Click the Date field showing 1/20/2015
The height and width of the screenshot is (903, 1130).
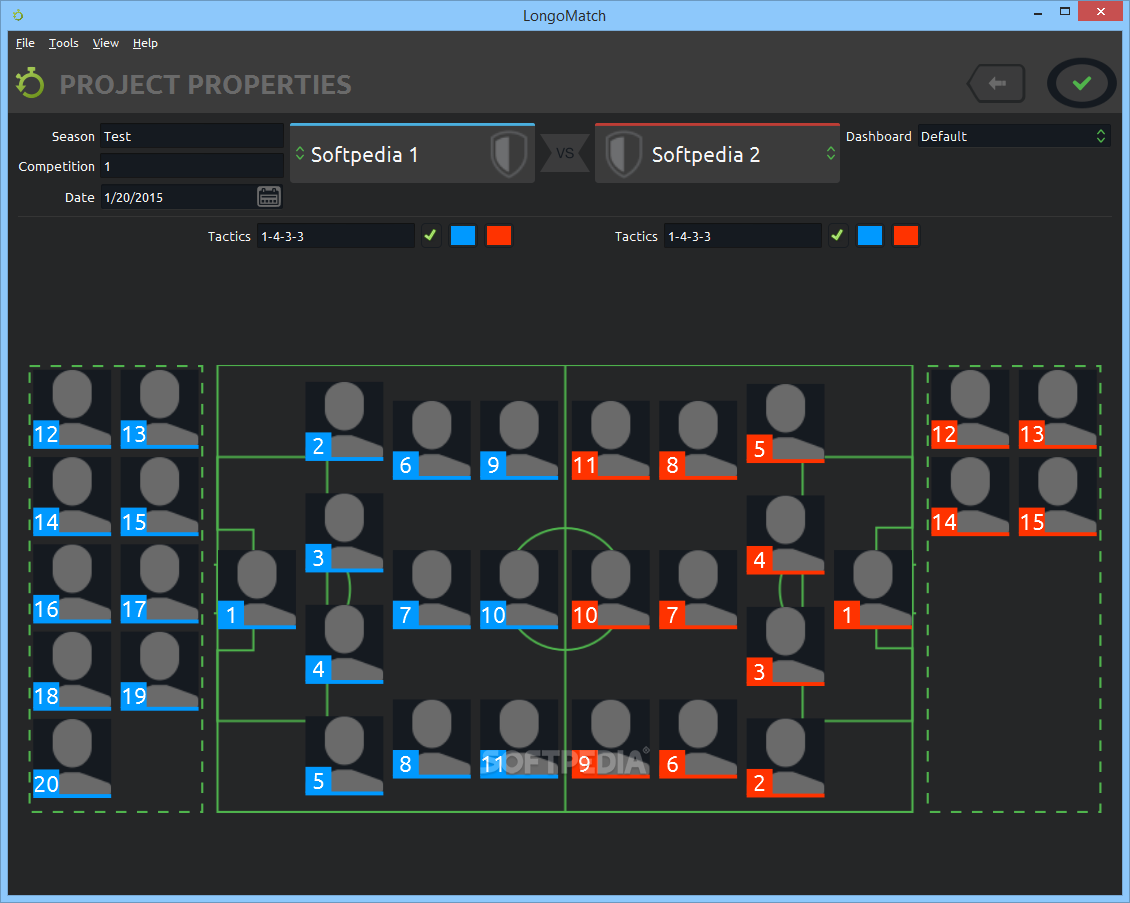tap(177, 197)
